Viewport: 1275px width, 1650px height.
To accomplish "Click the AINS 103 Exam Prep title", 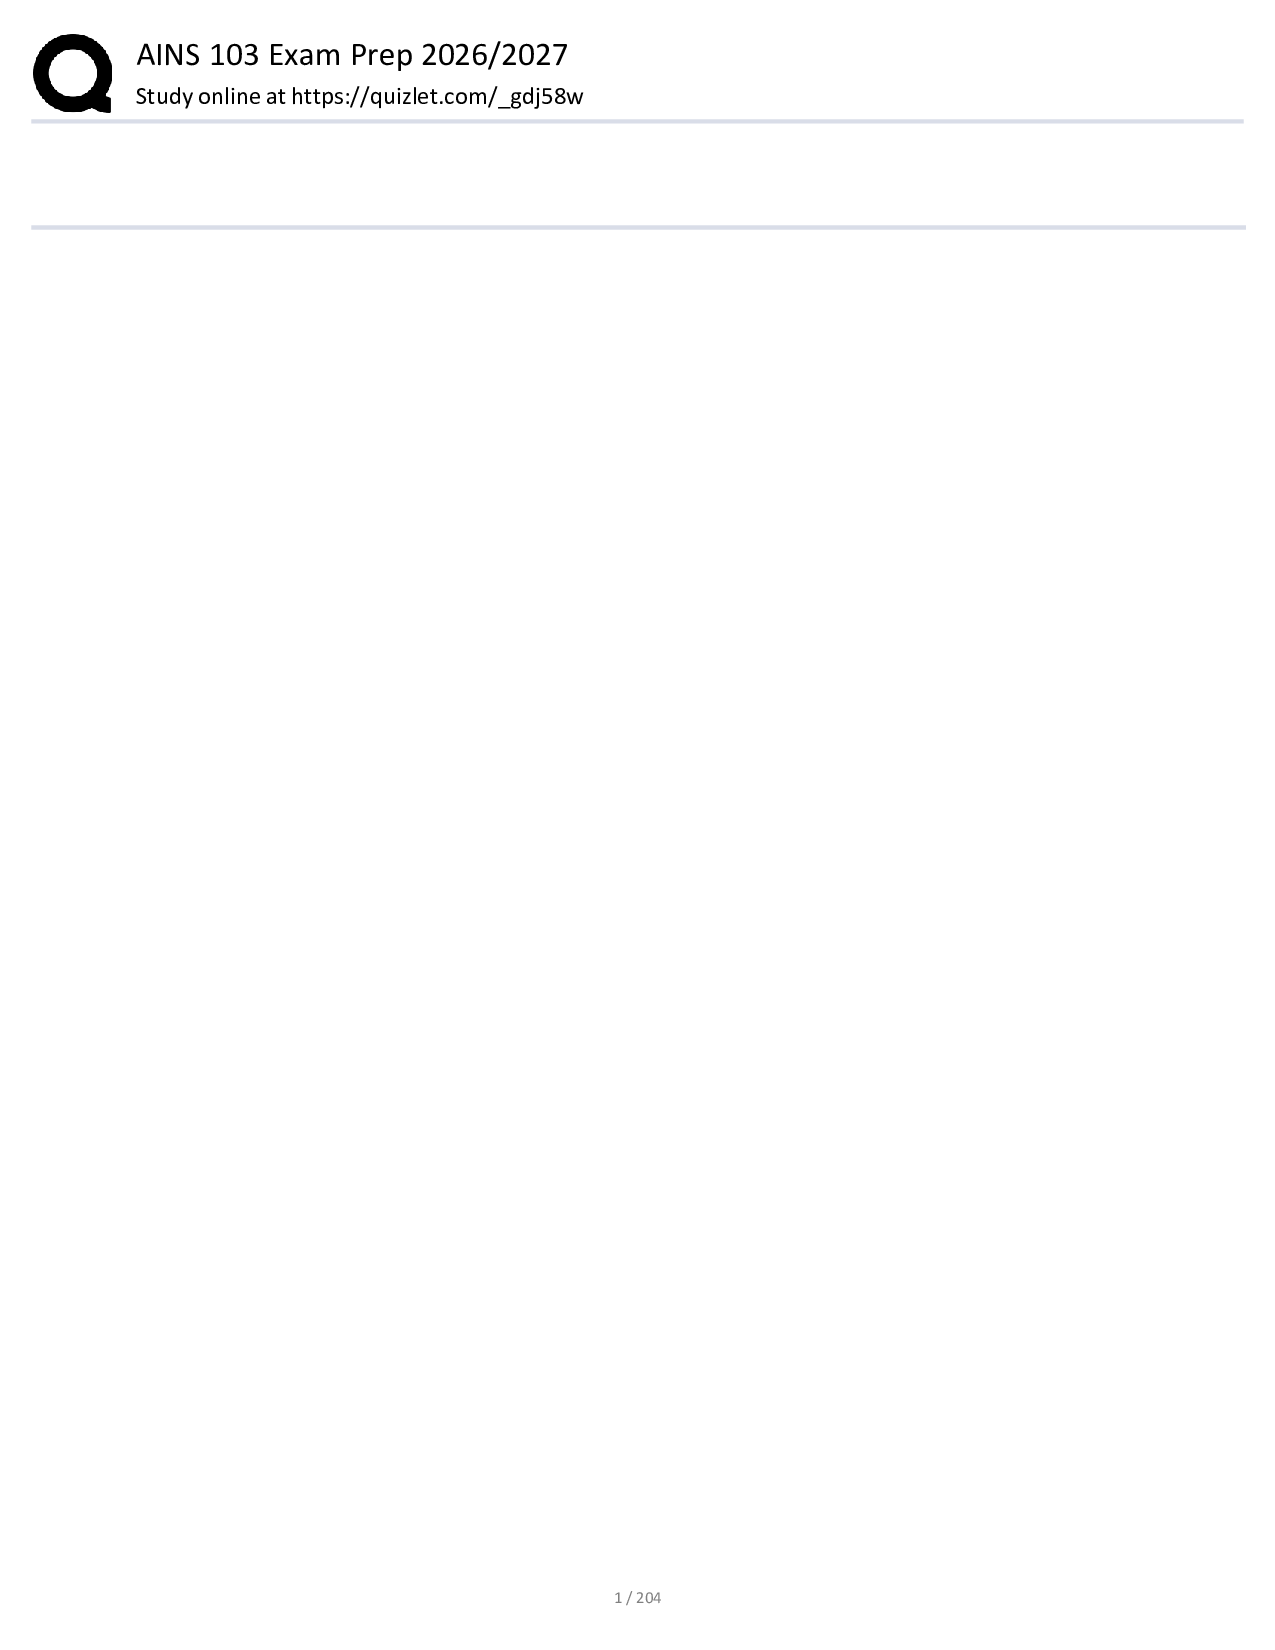I will (351, 55).
